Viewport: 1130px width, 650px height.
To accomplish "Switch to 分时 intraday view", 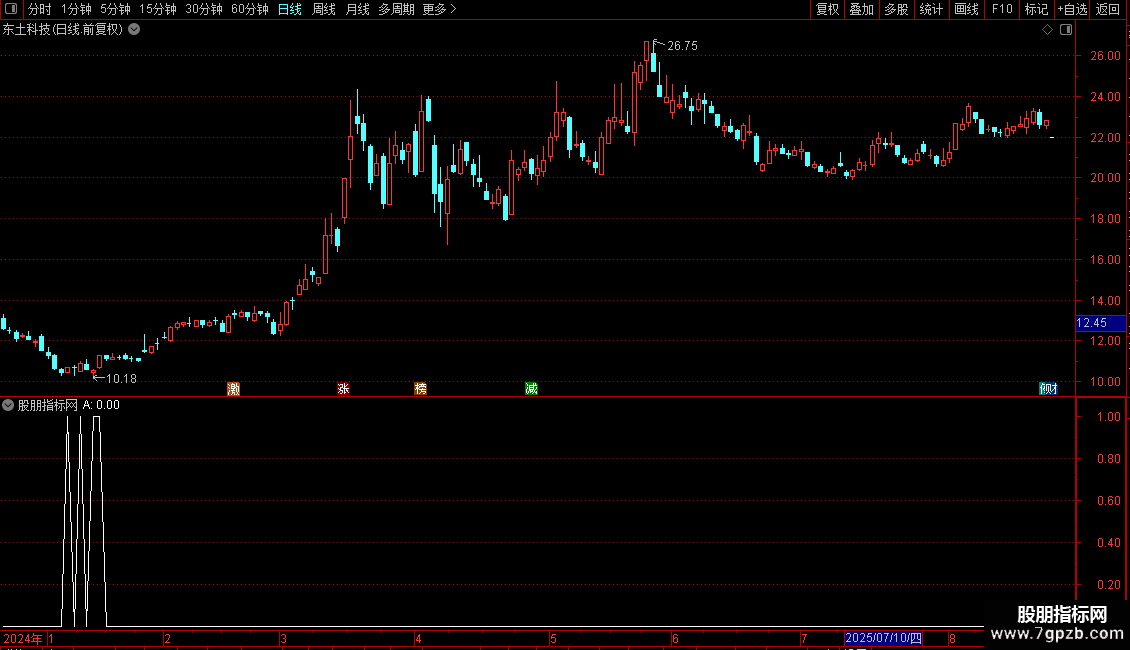I will [40, 9].
